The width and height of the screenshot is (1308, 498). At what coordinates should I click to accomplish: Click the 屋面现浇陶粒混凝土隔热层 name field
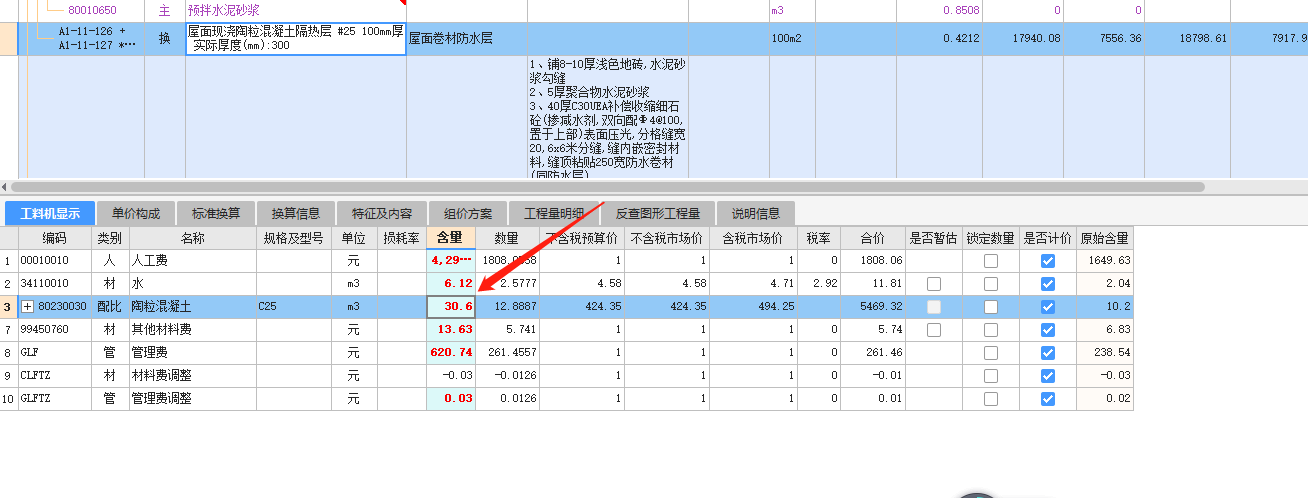click(296, 39)
